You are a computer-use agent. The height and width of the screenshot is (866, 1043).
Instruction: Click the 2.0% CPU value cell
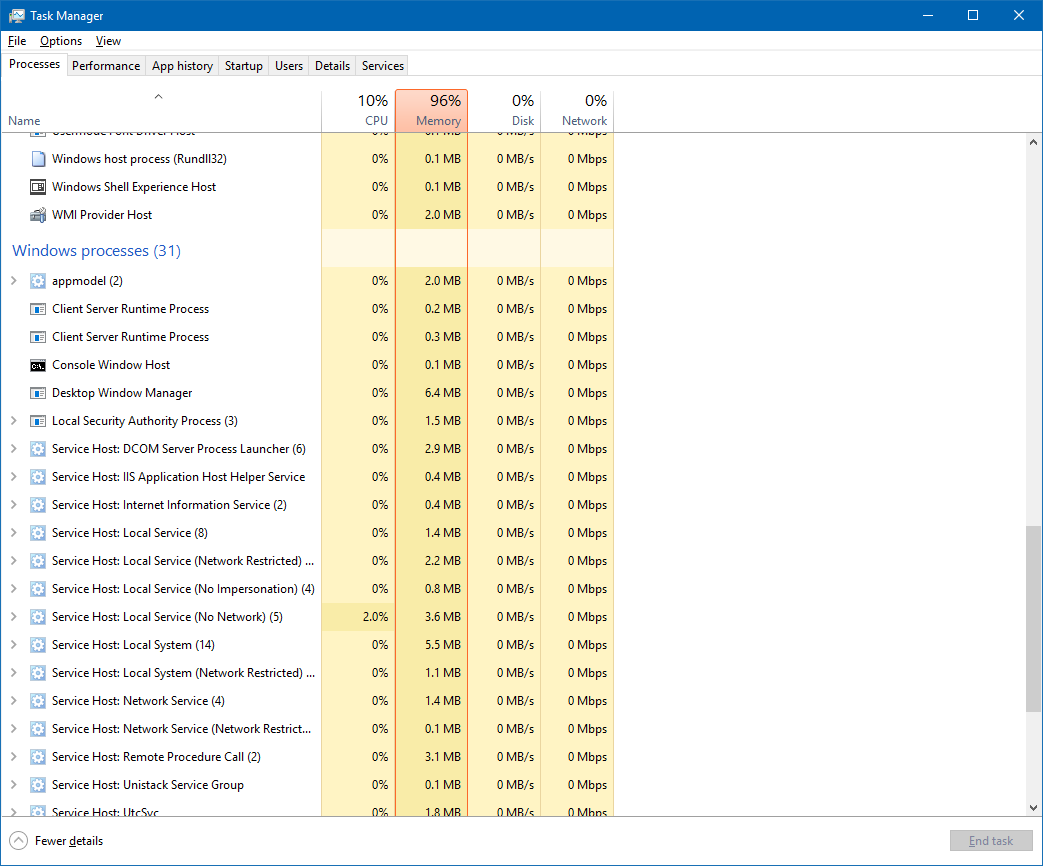tap(359, 617)
